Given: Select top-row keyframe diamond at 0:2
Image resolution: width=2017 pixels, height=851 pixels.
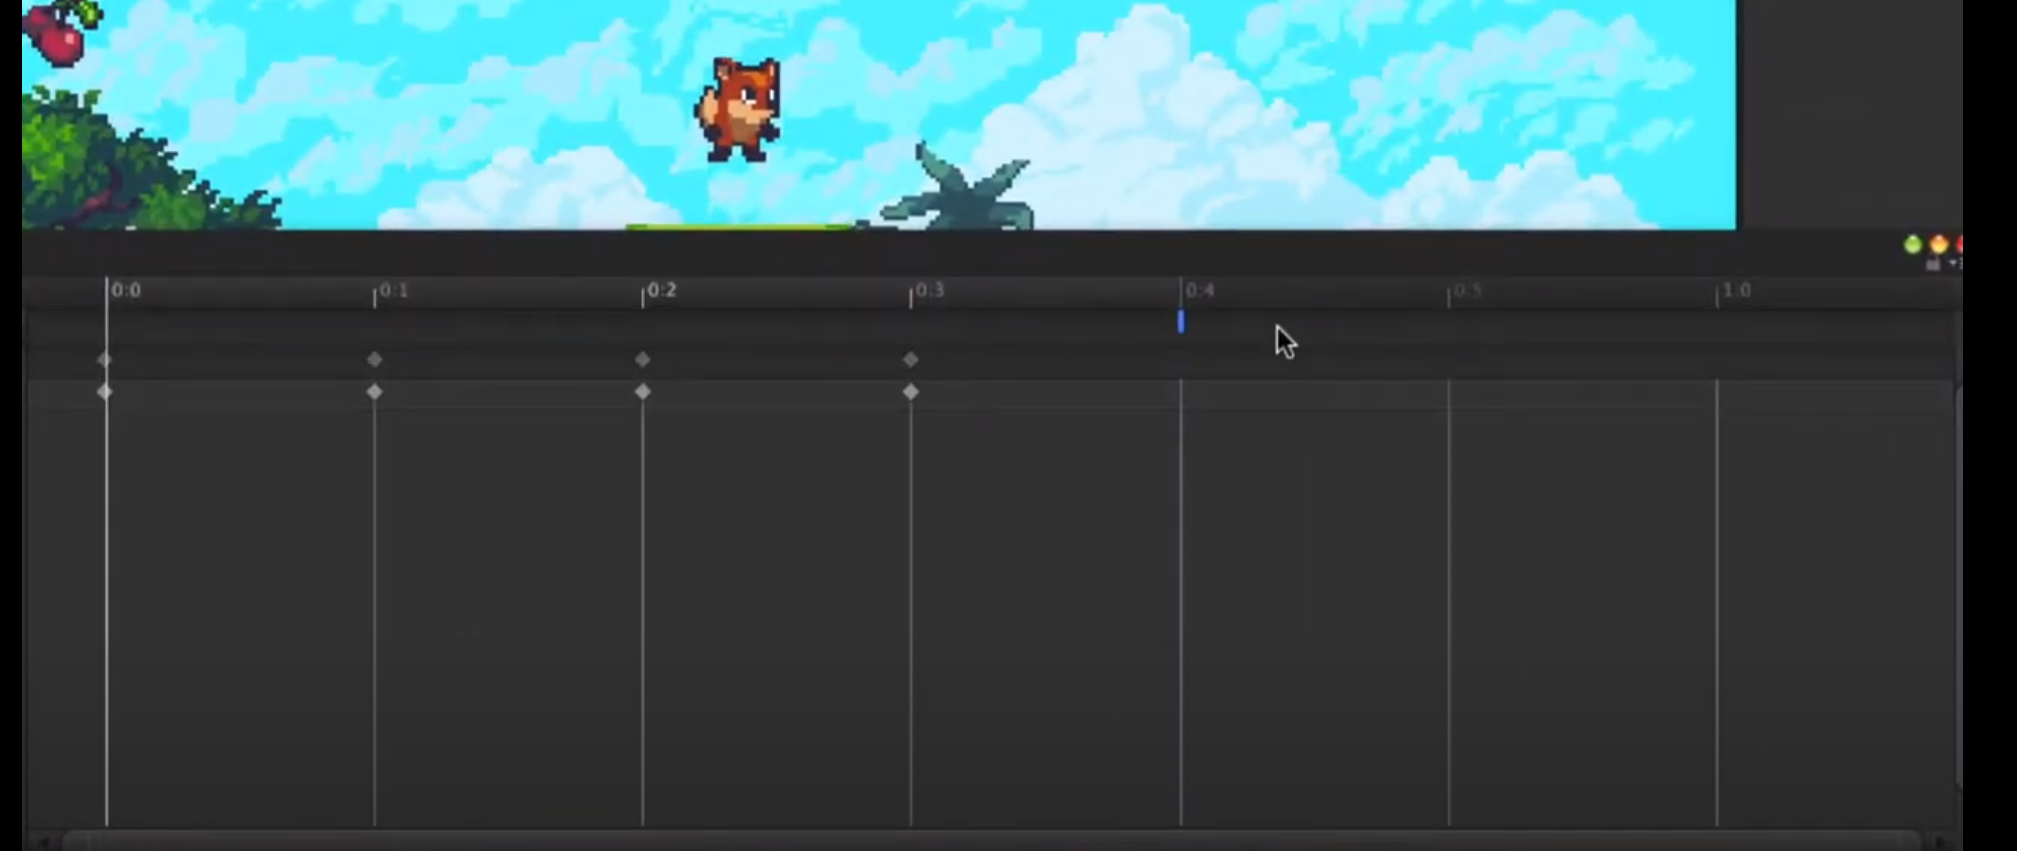Looking at the screenshot, I should click(642, 359).
